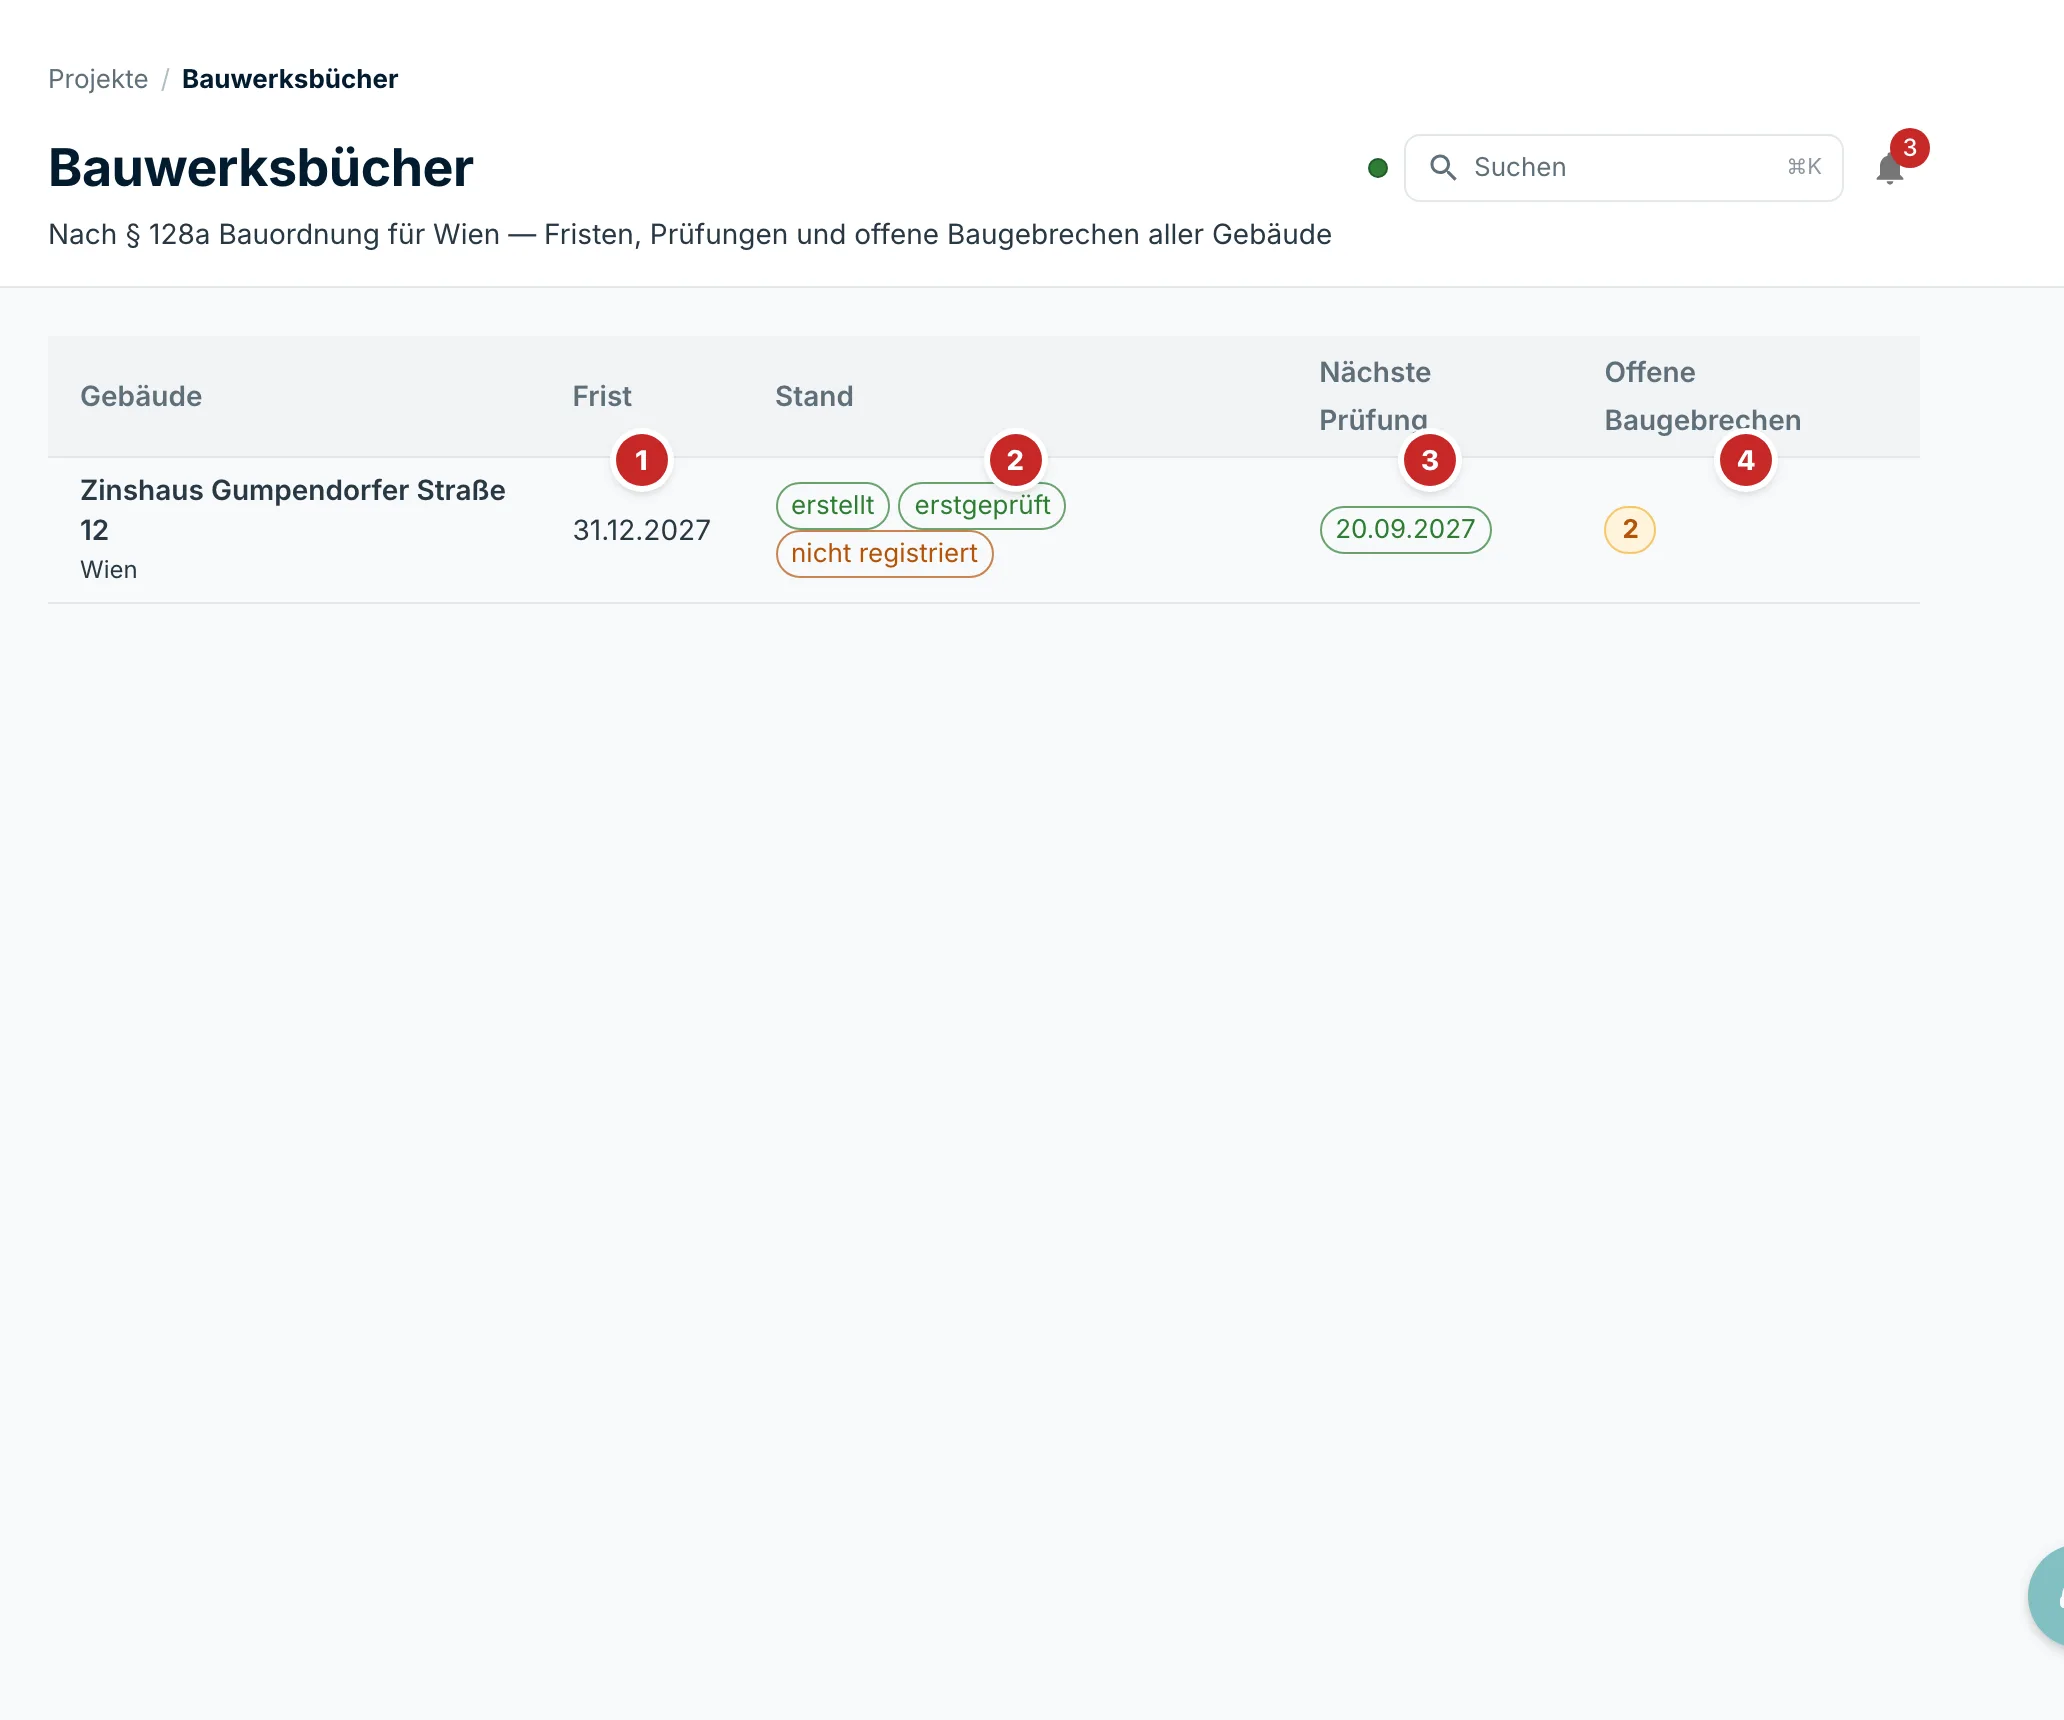Viewport: 2064px width, 1720px height.
Task: Click the Bauwerksbücher breadcrumb entry
Action: coord(290,79)
